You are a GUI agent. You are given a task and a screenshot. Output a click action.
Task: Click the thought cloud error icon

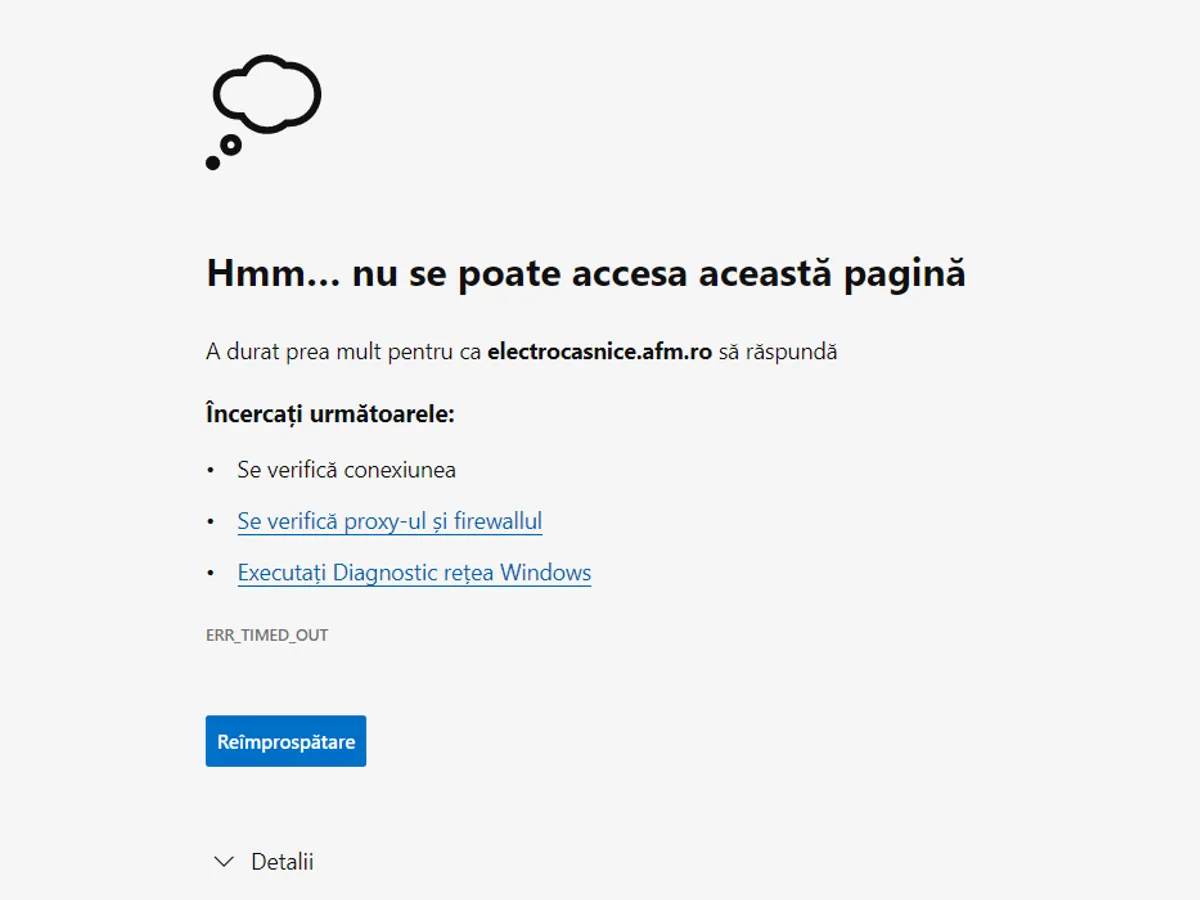pos(267,94)
